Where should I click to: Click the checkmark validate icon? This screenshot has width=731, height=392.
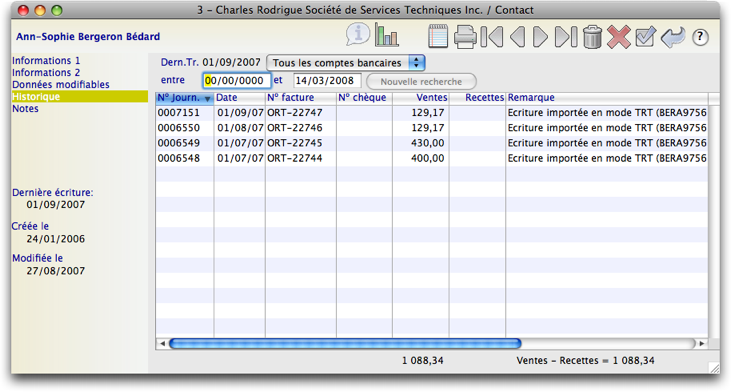click(x=645, y=37)
